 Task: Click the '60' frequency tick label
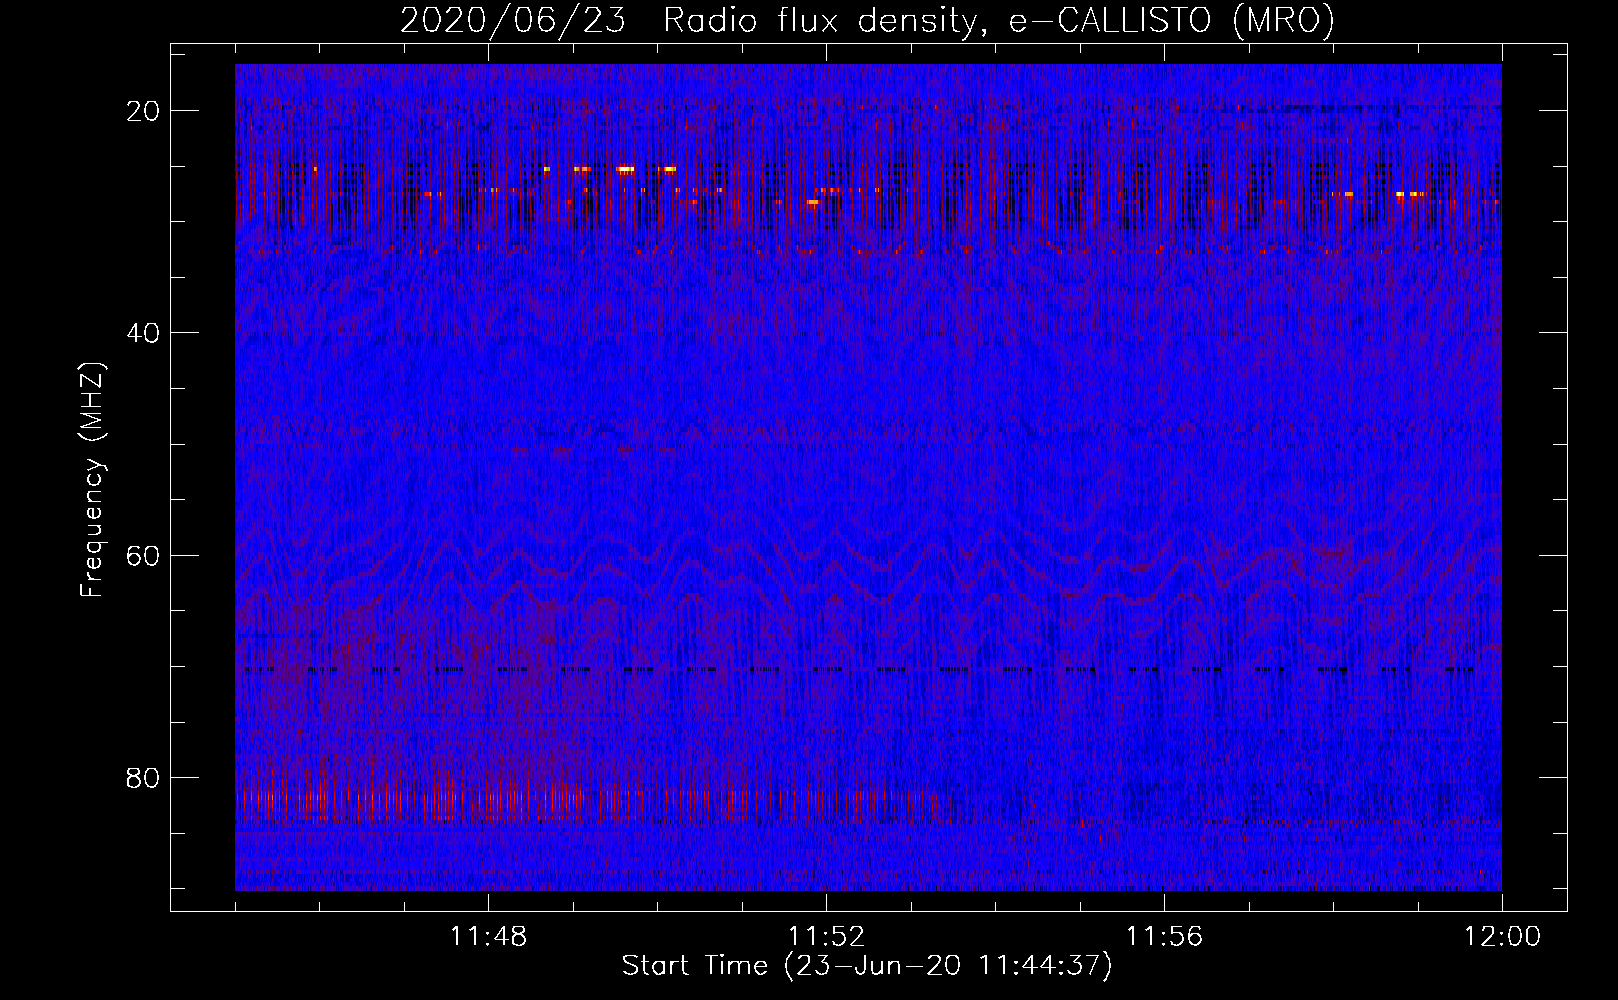coord(144,555)
